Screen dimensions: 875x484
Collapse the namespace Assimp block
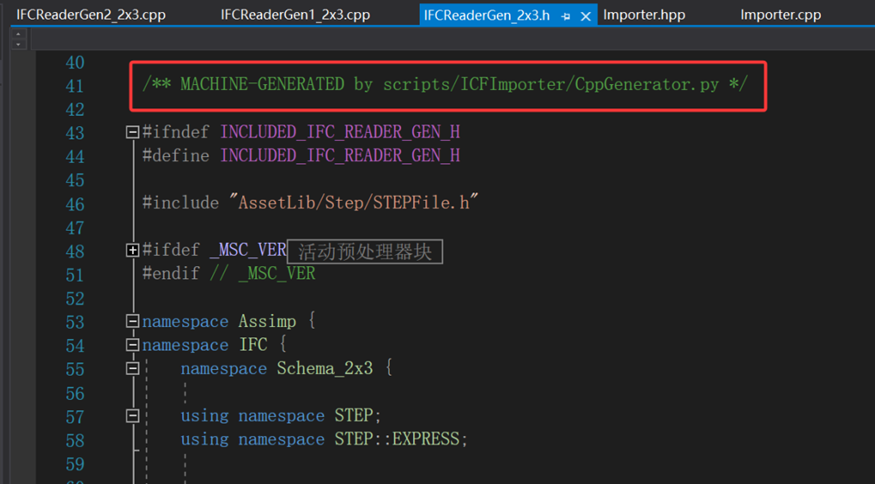(132, 321)
